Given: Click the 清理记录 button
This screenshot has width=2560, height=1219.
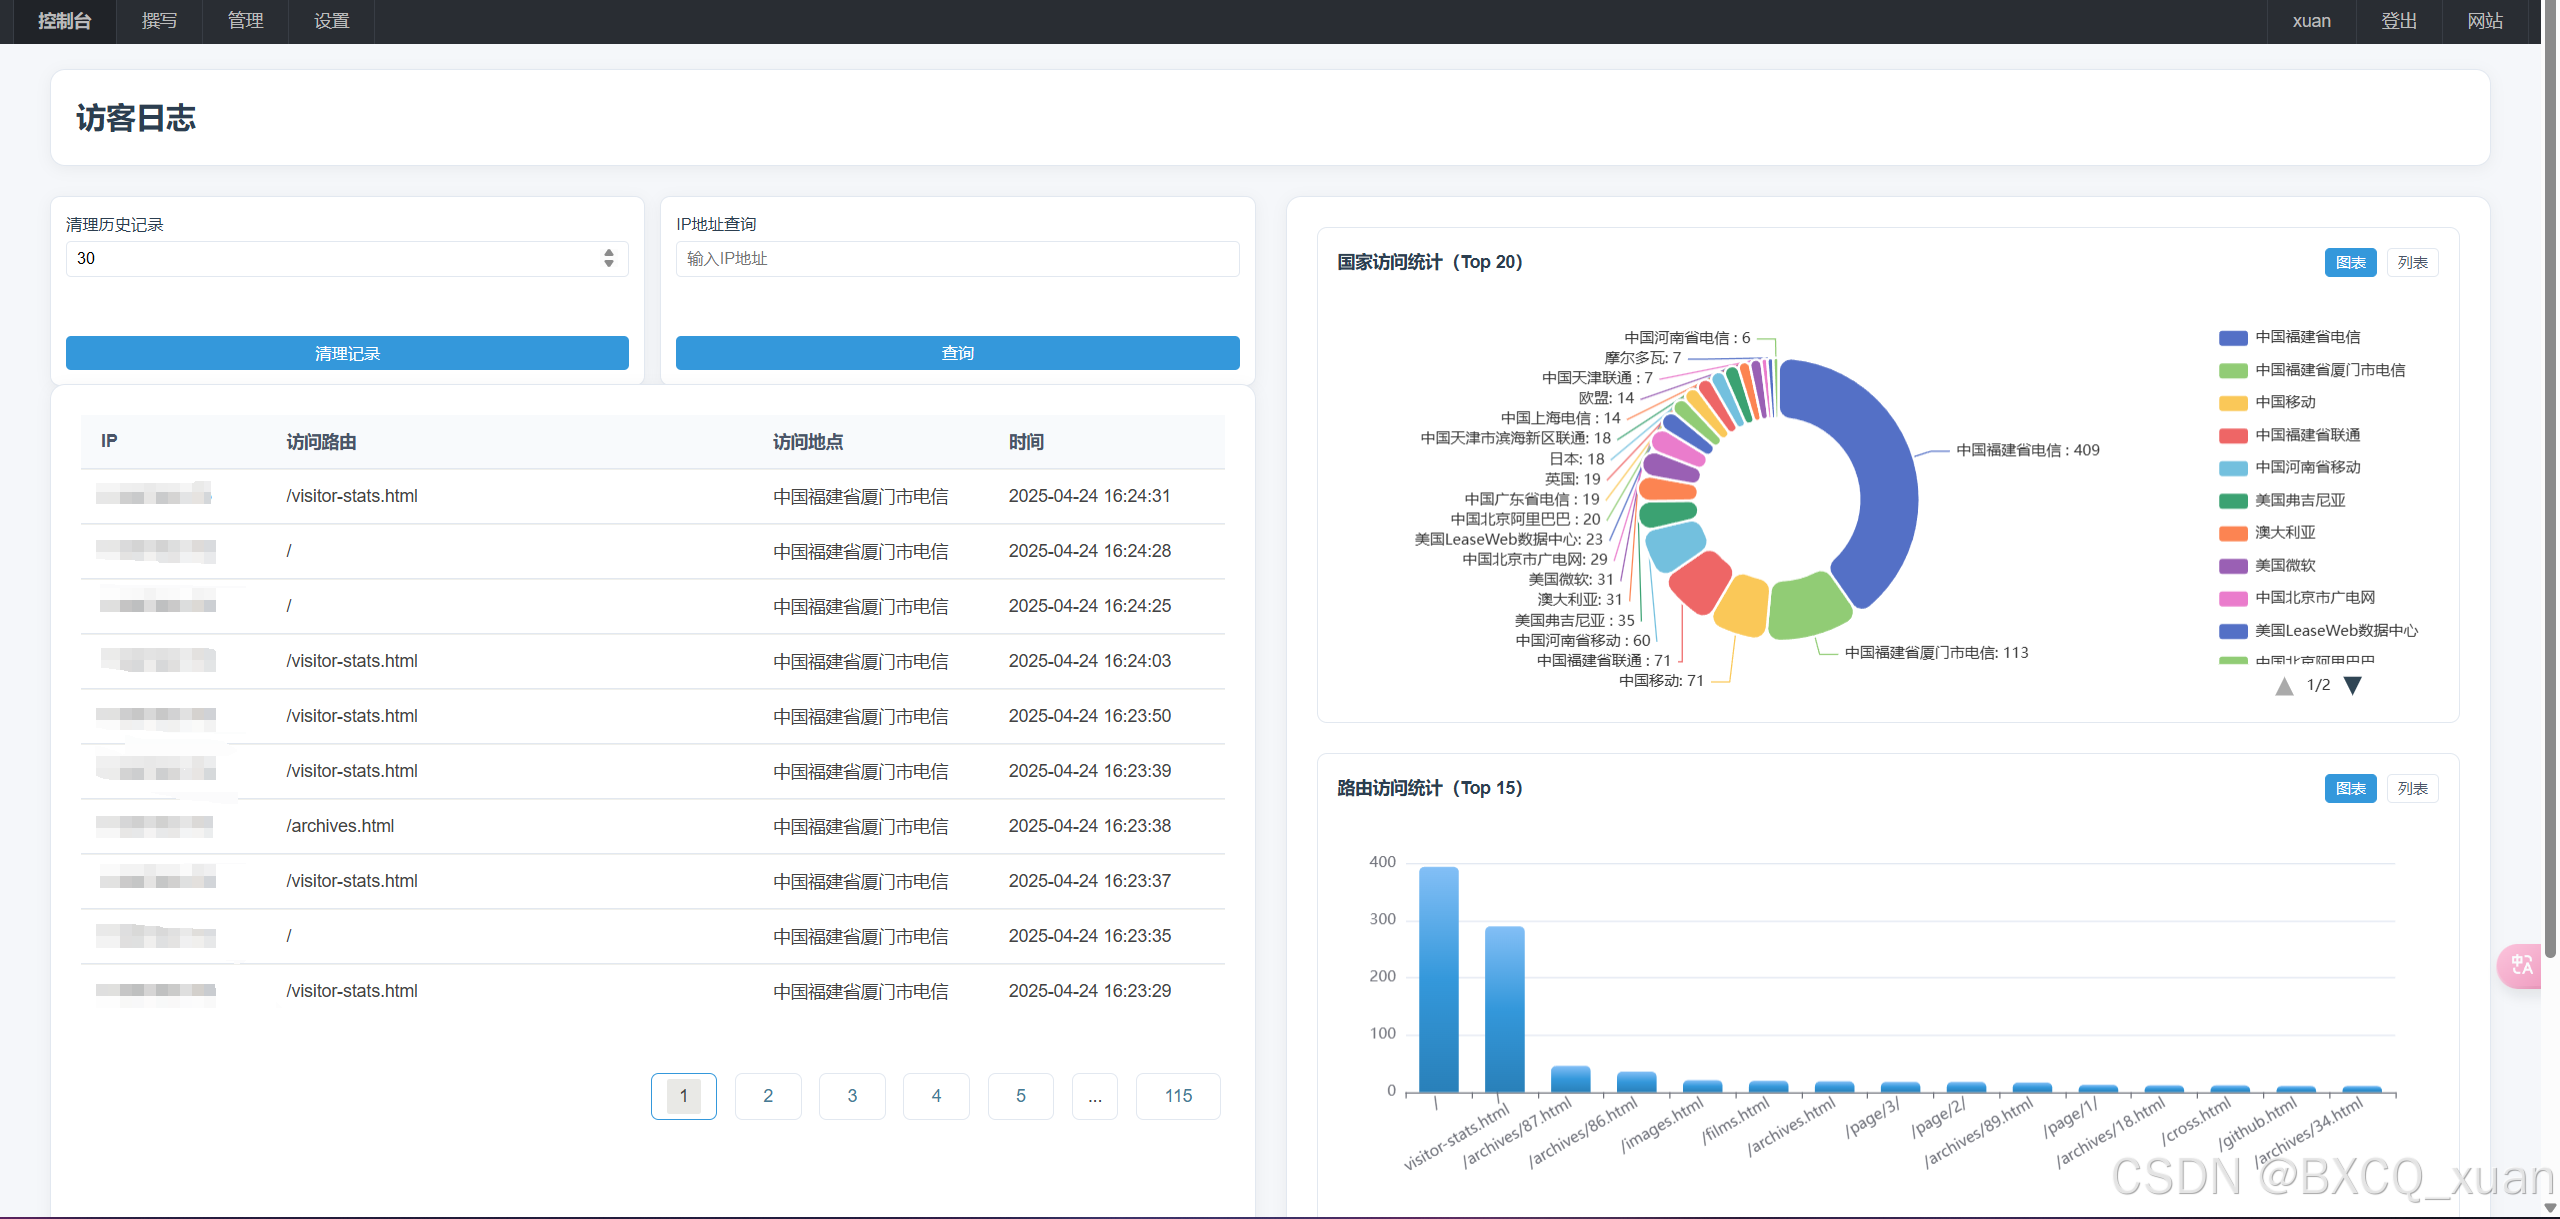Looking at the screenshot, I should click(x=347, y=353).
